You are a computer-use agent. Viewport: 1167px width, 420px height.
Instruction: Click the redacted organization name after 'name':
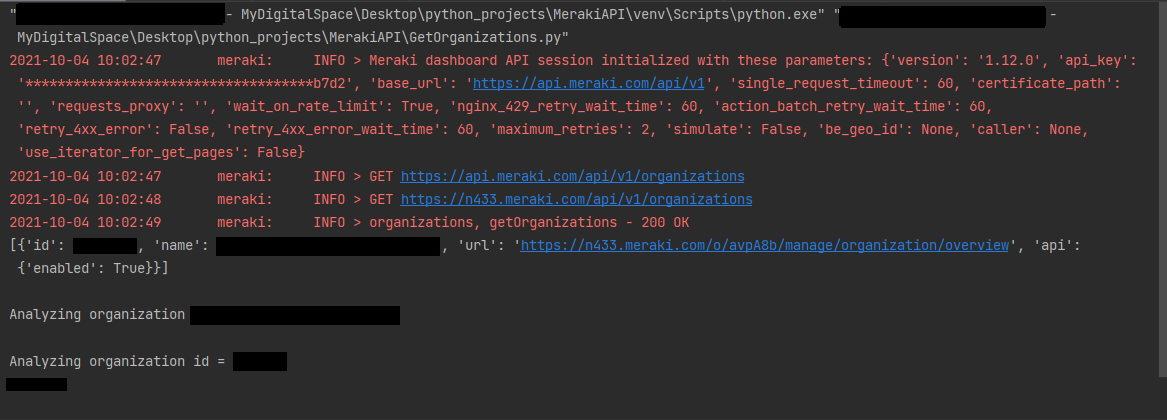[x=328, y=246]
